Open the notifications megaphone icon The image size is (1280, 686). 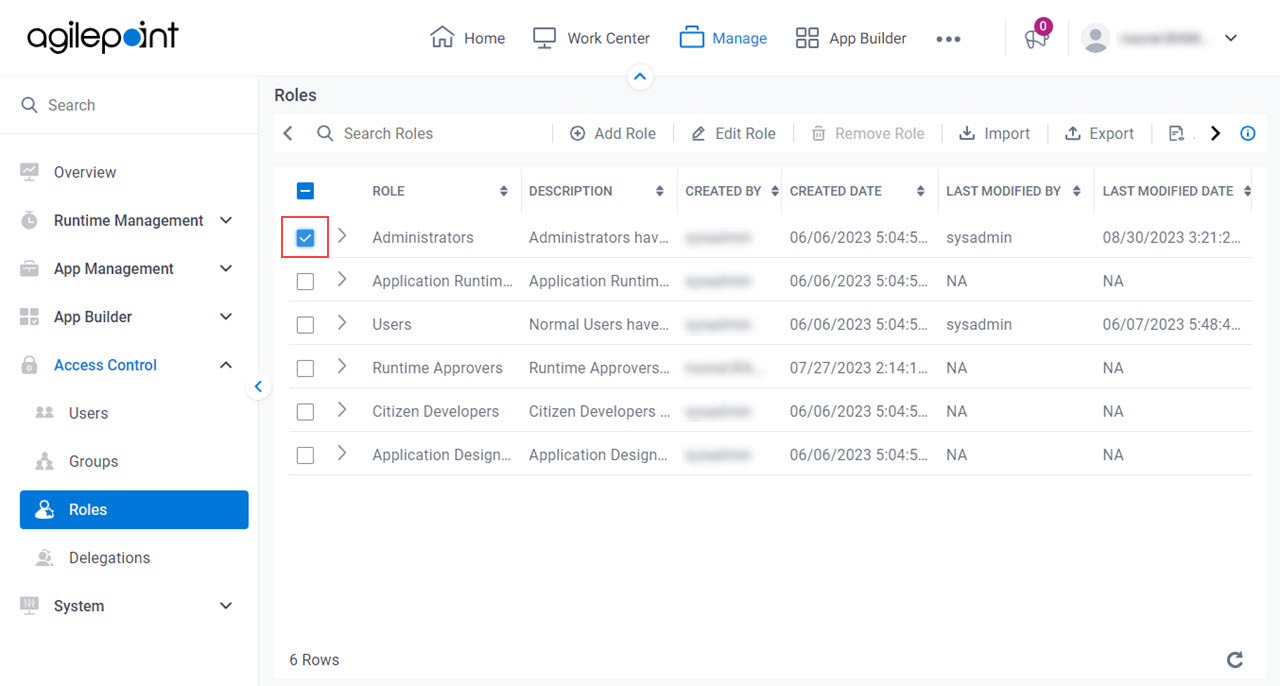[1036, 38]
